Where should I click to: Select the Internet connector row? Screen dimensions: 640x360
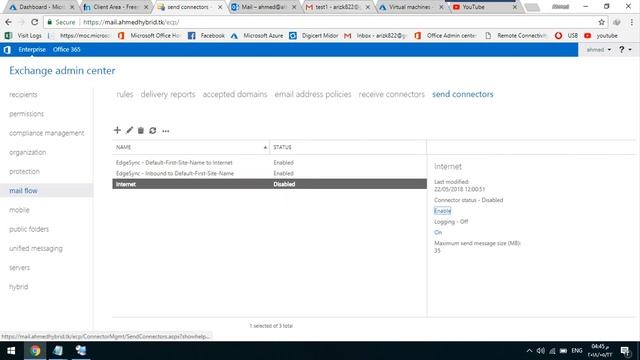pyautogui.click(x=269, y=184)
